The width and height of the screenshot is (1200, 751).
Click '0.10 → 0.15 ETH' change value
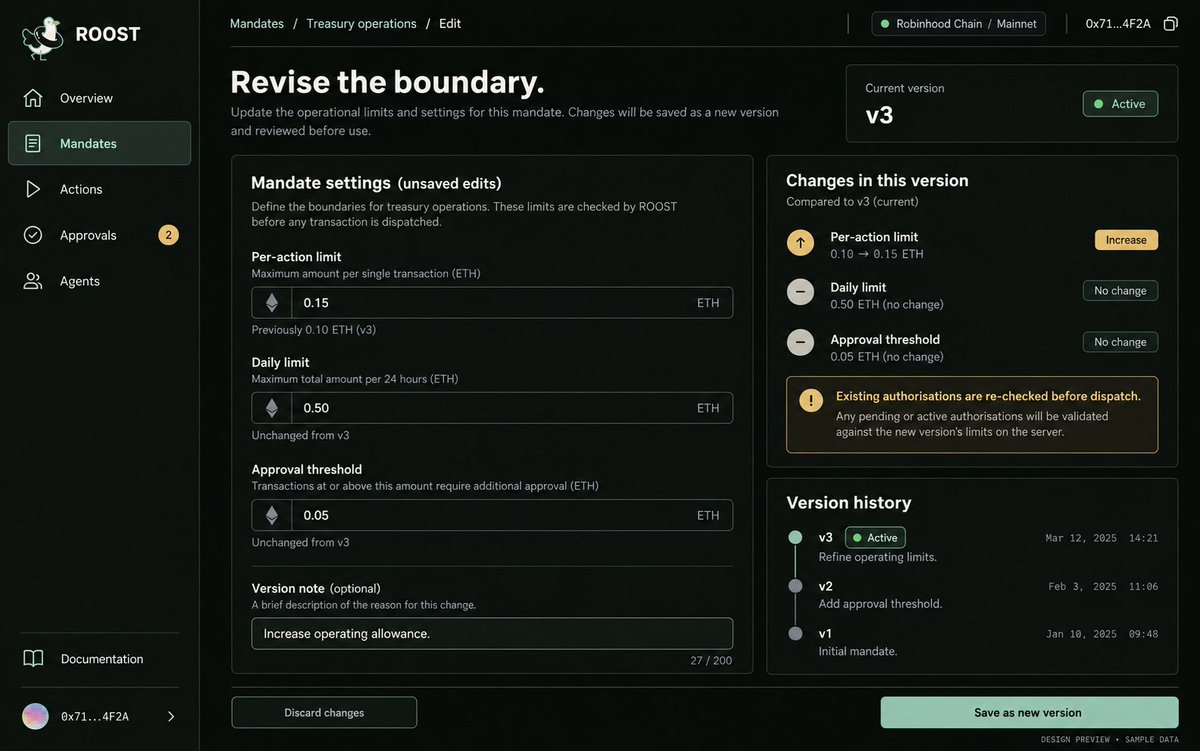pyautogui.click(x=877, y=254)
